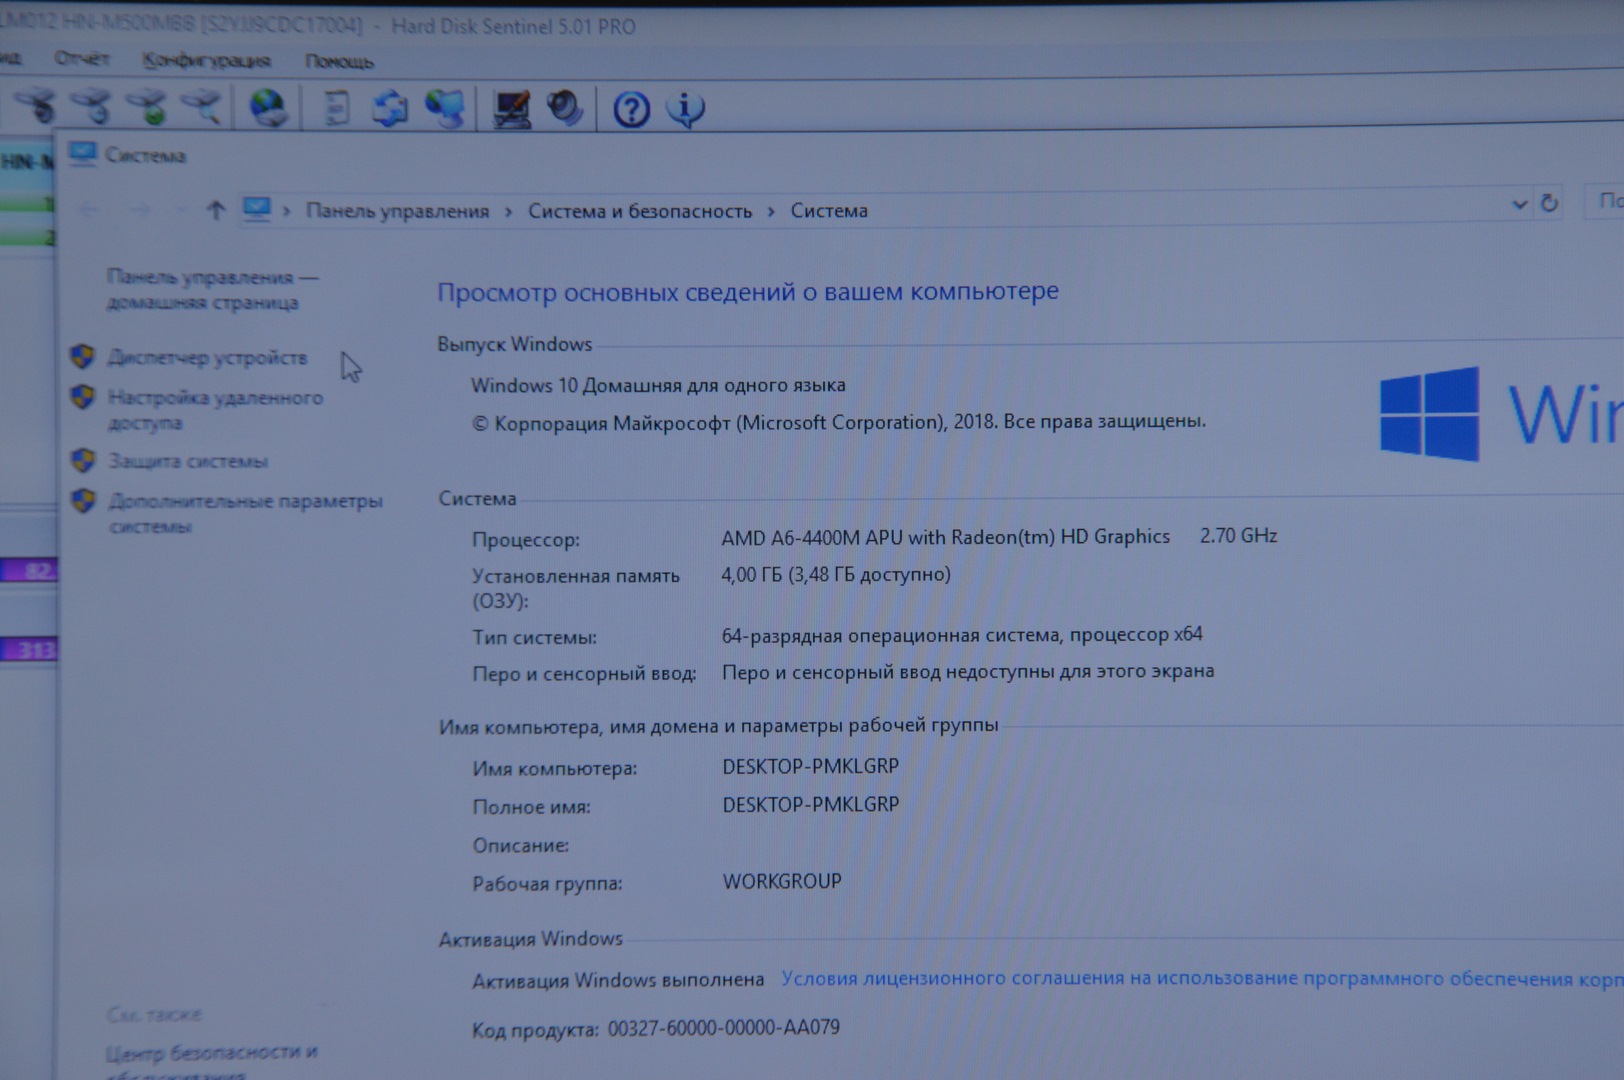
Task: Click the blue information bubble icon
Action: (686, 108)
